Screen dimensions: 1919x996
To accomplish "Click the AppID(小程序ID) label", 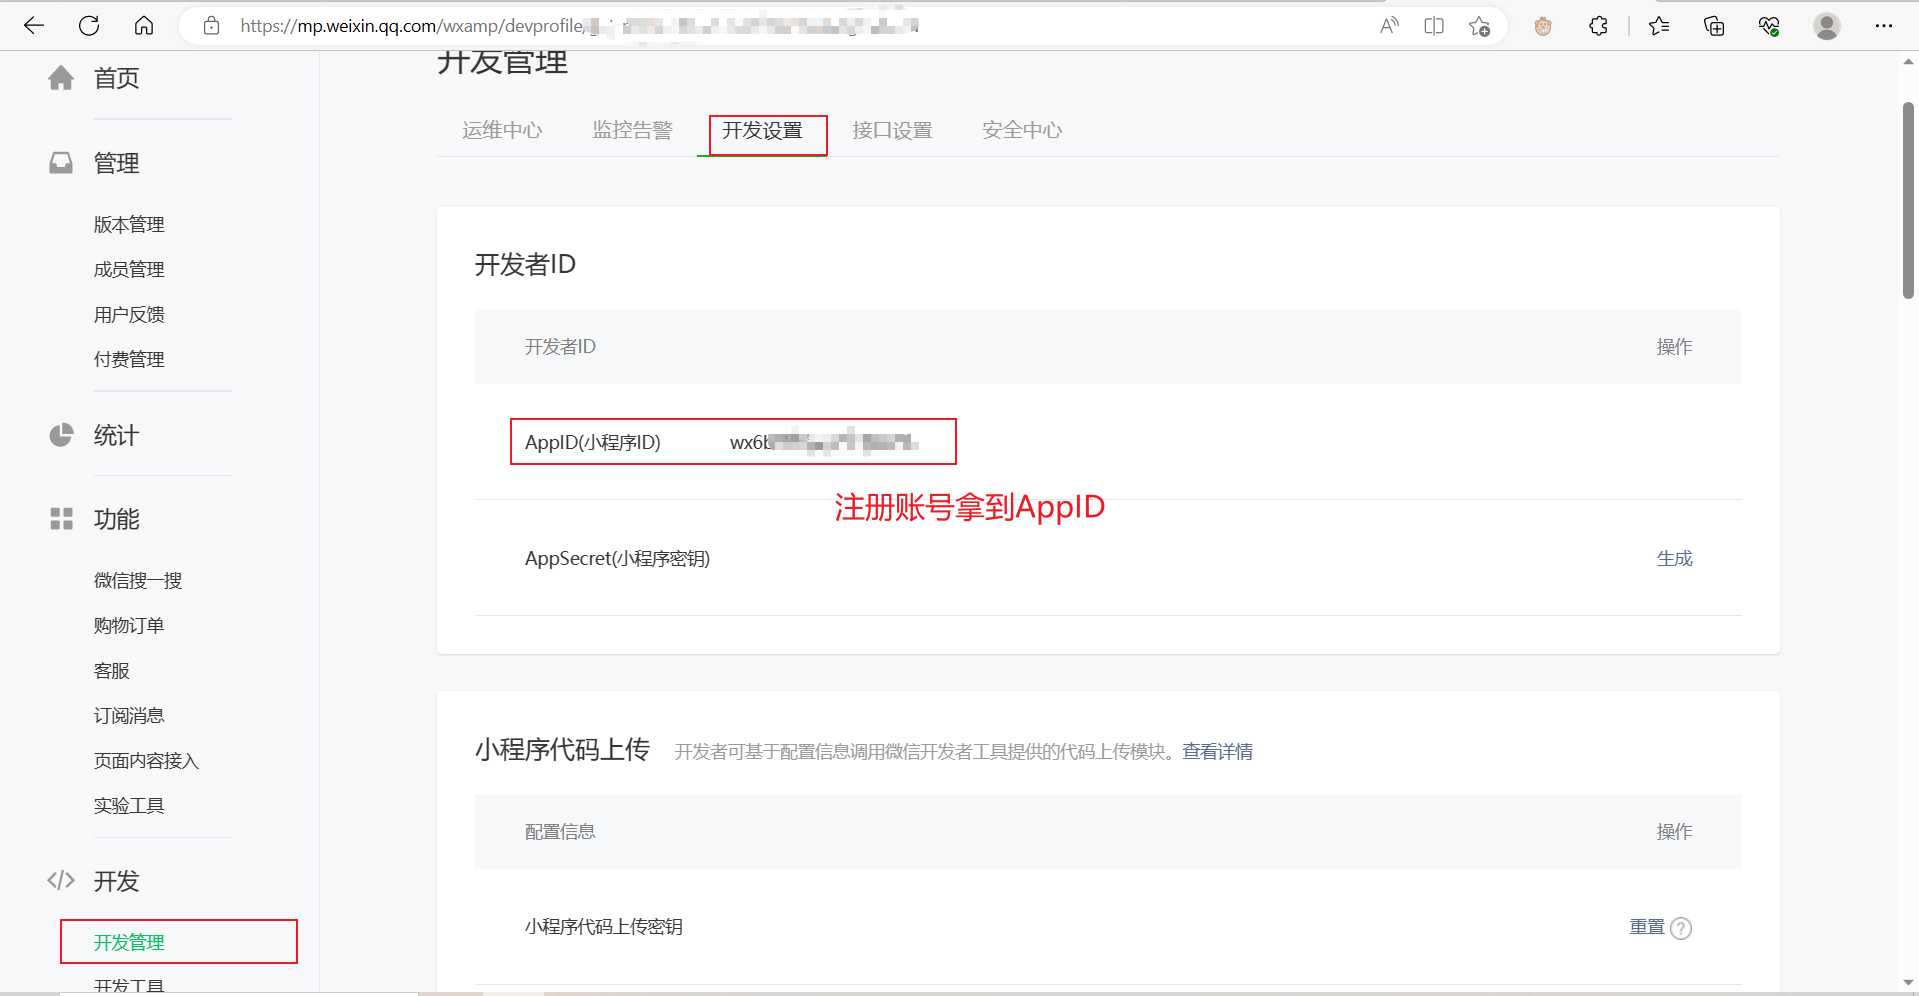I will point(593,442).
